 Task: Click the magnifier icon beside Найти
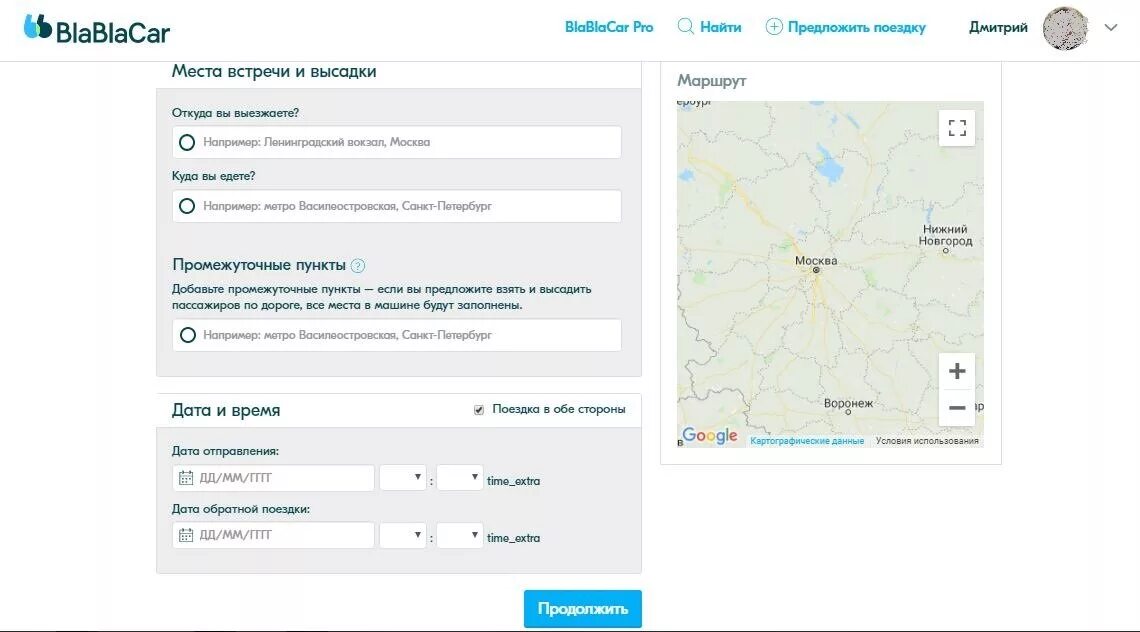[x=685, y=27]
